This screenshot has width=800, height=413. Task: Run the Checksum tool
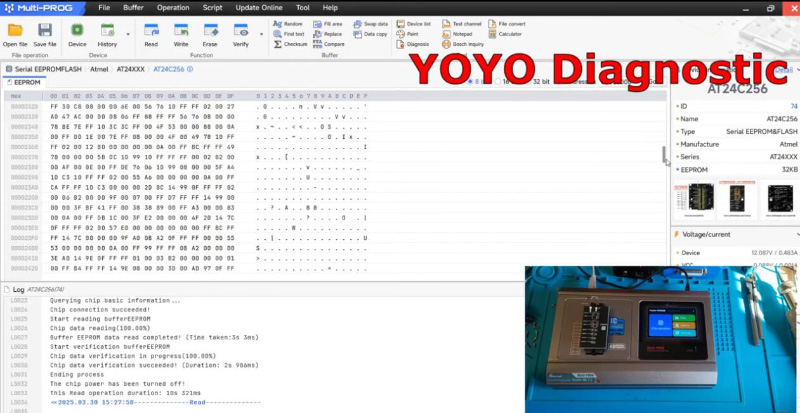[290, 44]
